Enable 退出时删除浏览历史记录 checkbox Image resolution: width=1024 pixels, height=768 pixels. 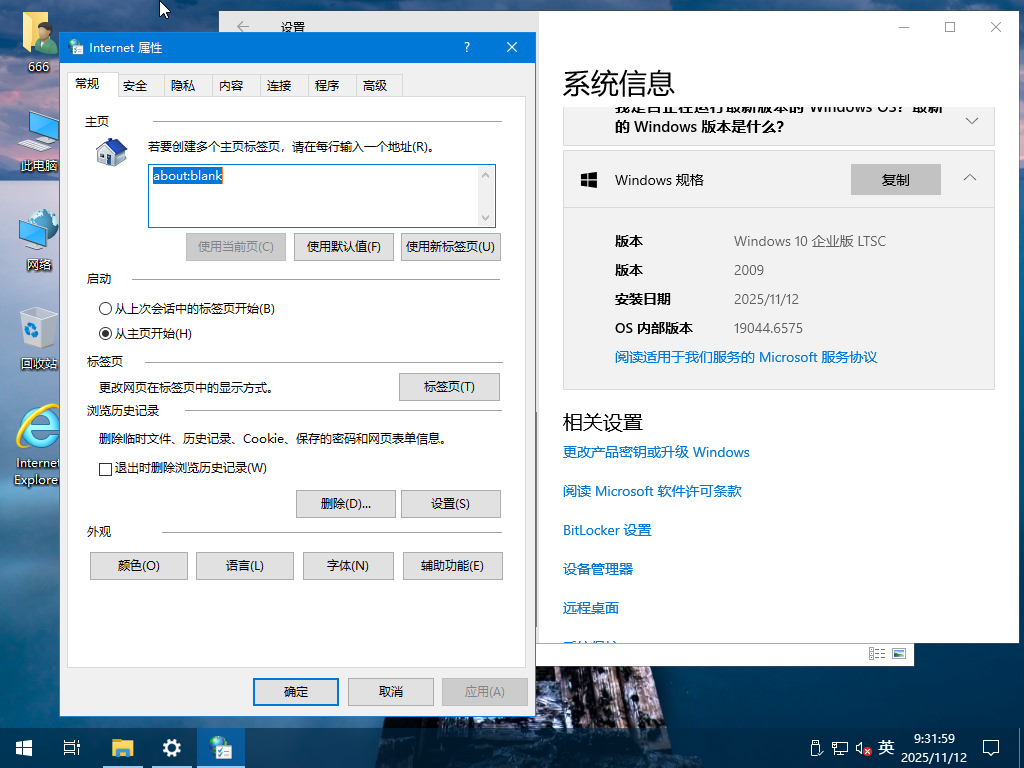point(106,468)
